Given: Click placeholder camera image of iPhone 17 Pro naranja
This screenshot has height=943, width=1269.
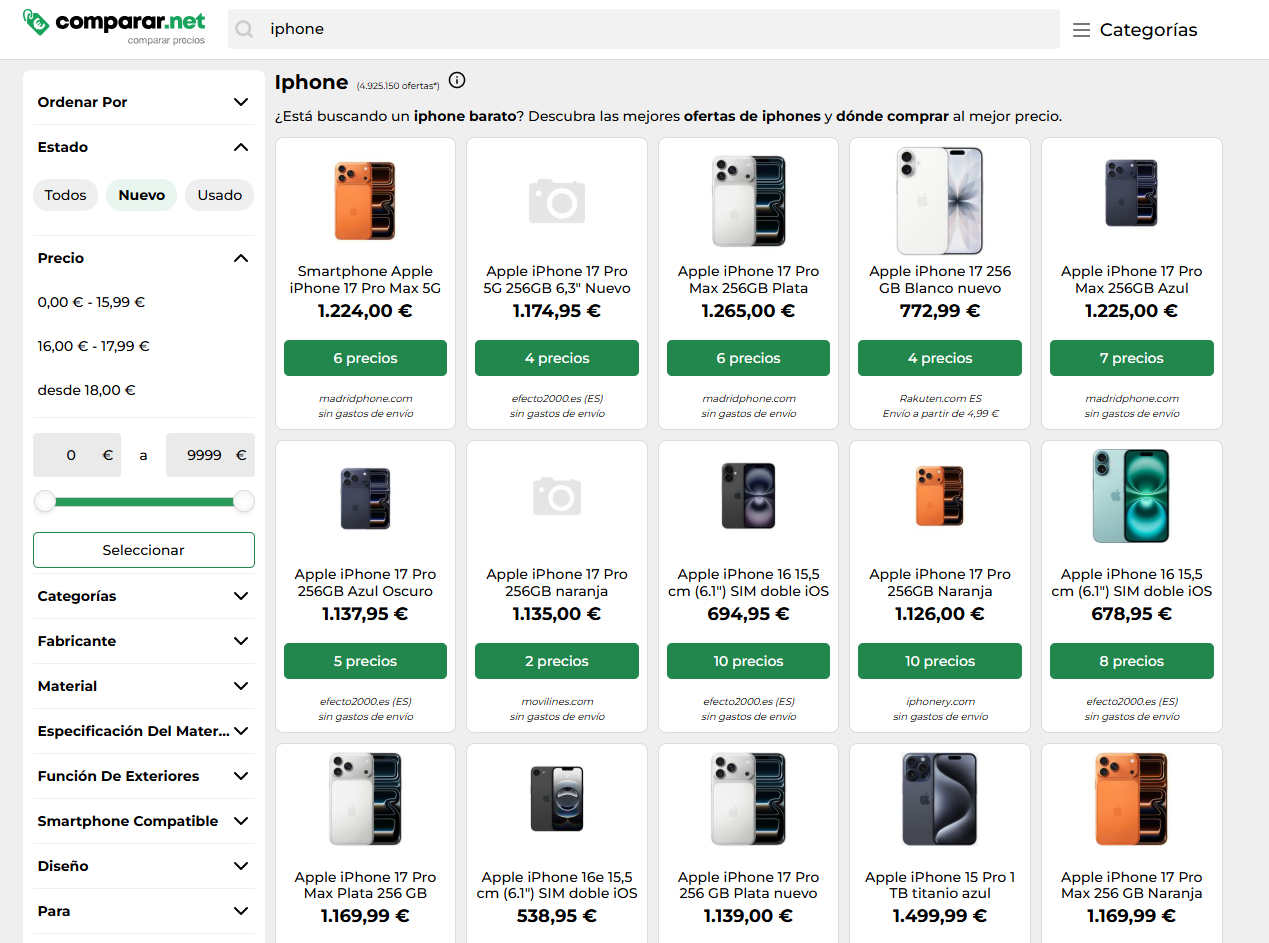Looking at the screenshot, I should click(557, 495).
